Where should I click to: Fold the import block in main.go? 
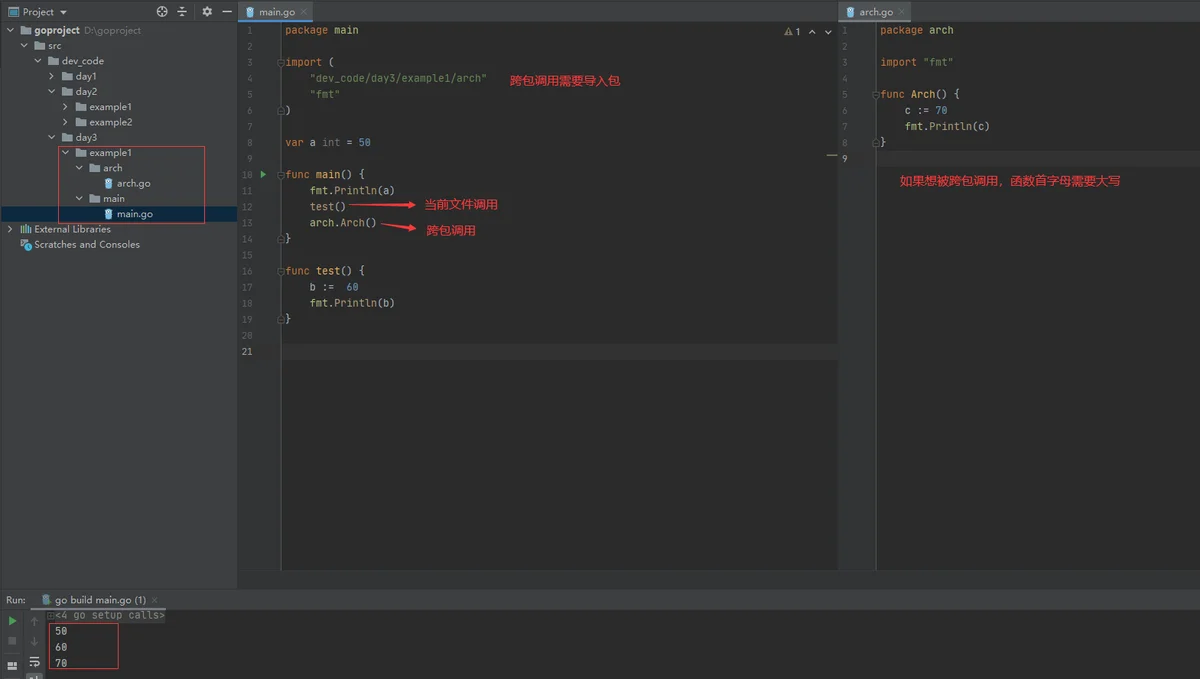pyautogui.click(x=281, y=62)
